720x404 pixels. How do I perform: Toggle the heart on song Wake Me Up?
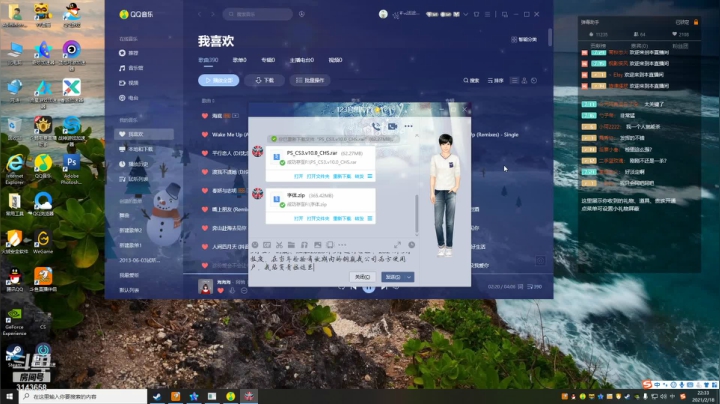pos(205,135)
